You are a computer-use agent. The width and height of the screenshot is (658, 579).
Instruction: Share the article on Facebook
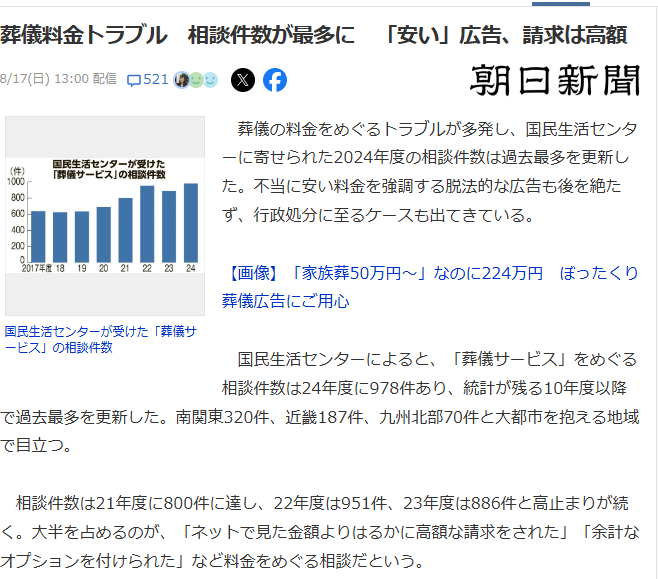[275, 80]
